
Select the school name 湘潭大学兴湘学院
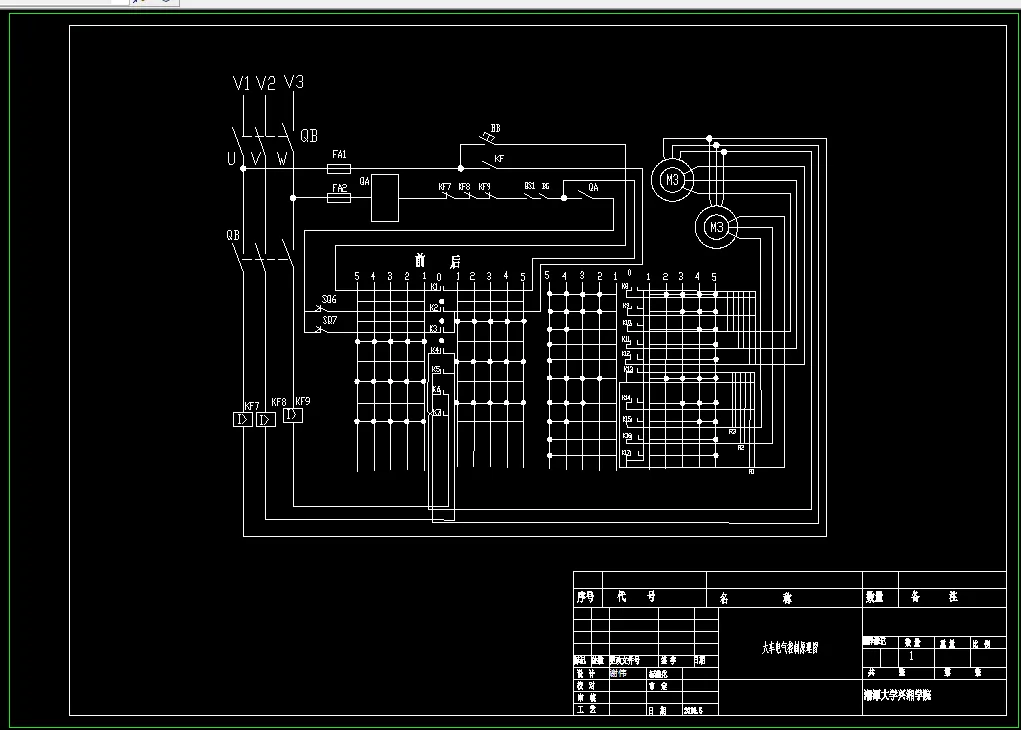click(898, 695)
